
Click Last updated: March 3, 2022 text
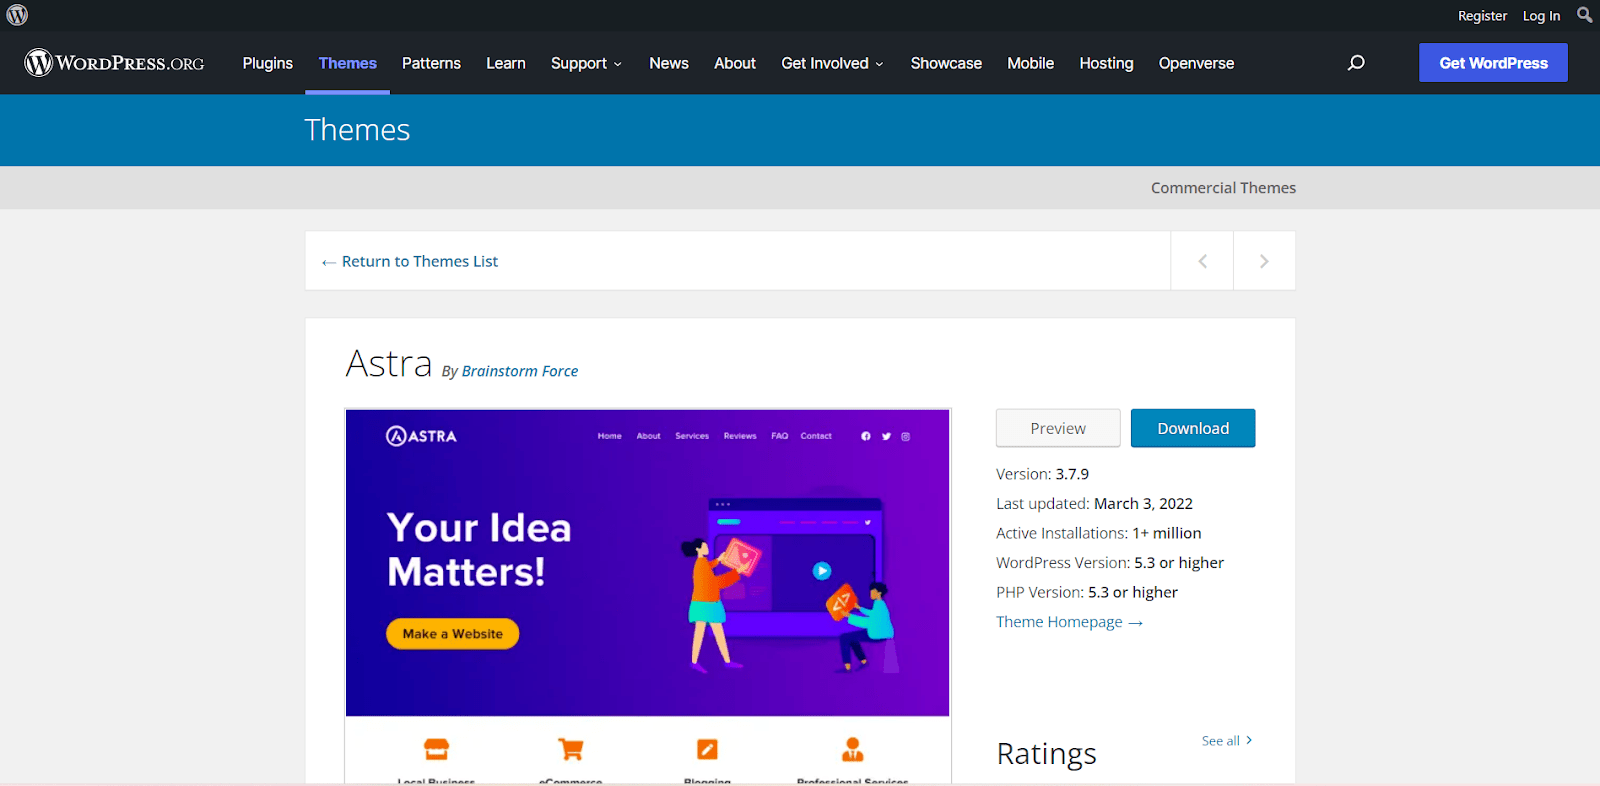[1094, 504]
